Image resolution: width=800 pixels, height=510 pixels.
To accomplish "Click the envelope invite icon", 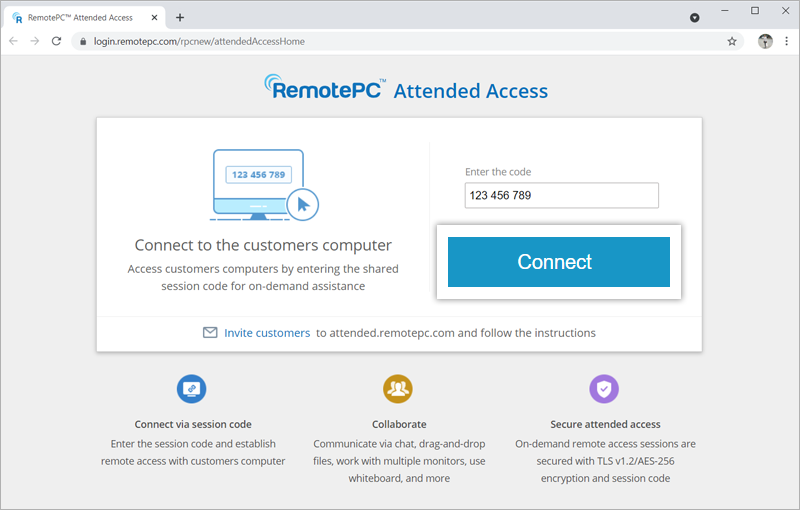I will (x=210, y=333).
